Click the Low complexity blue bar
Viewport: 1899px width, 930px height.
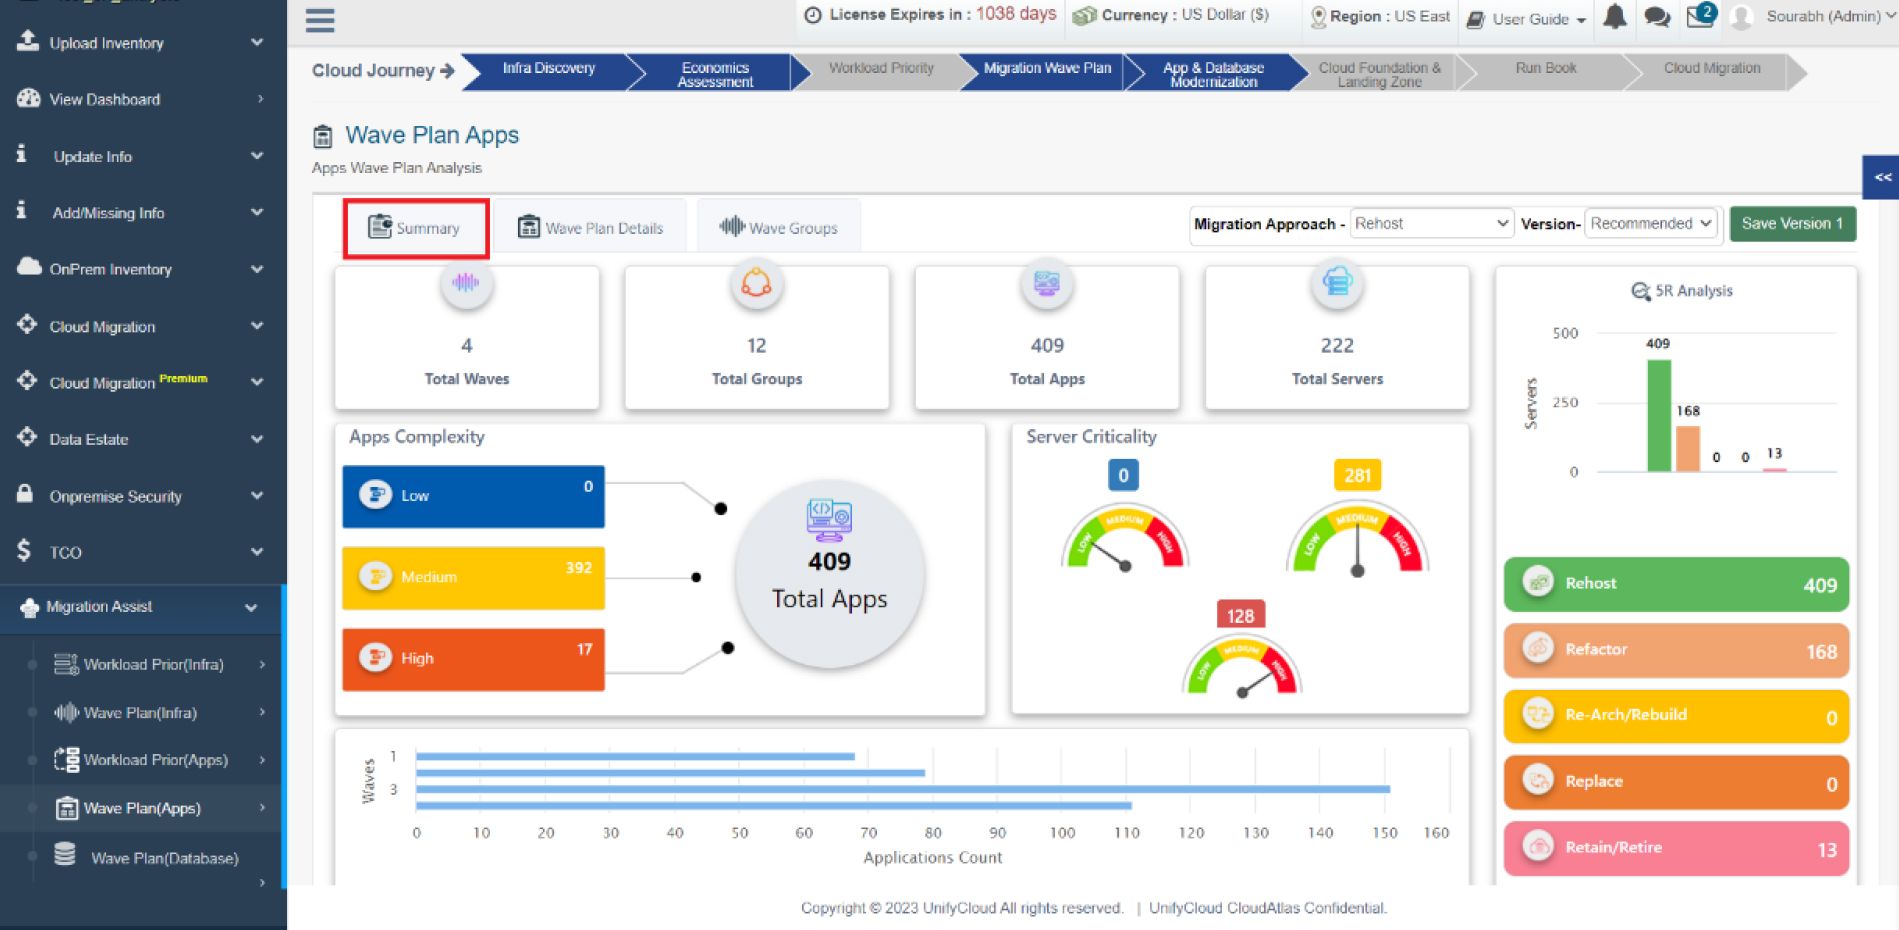(473, 496)
